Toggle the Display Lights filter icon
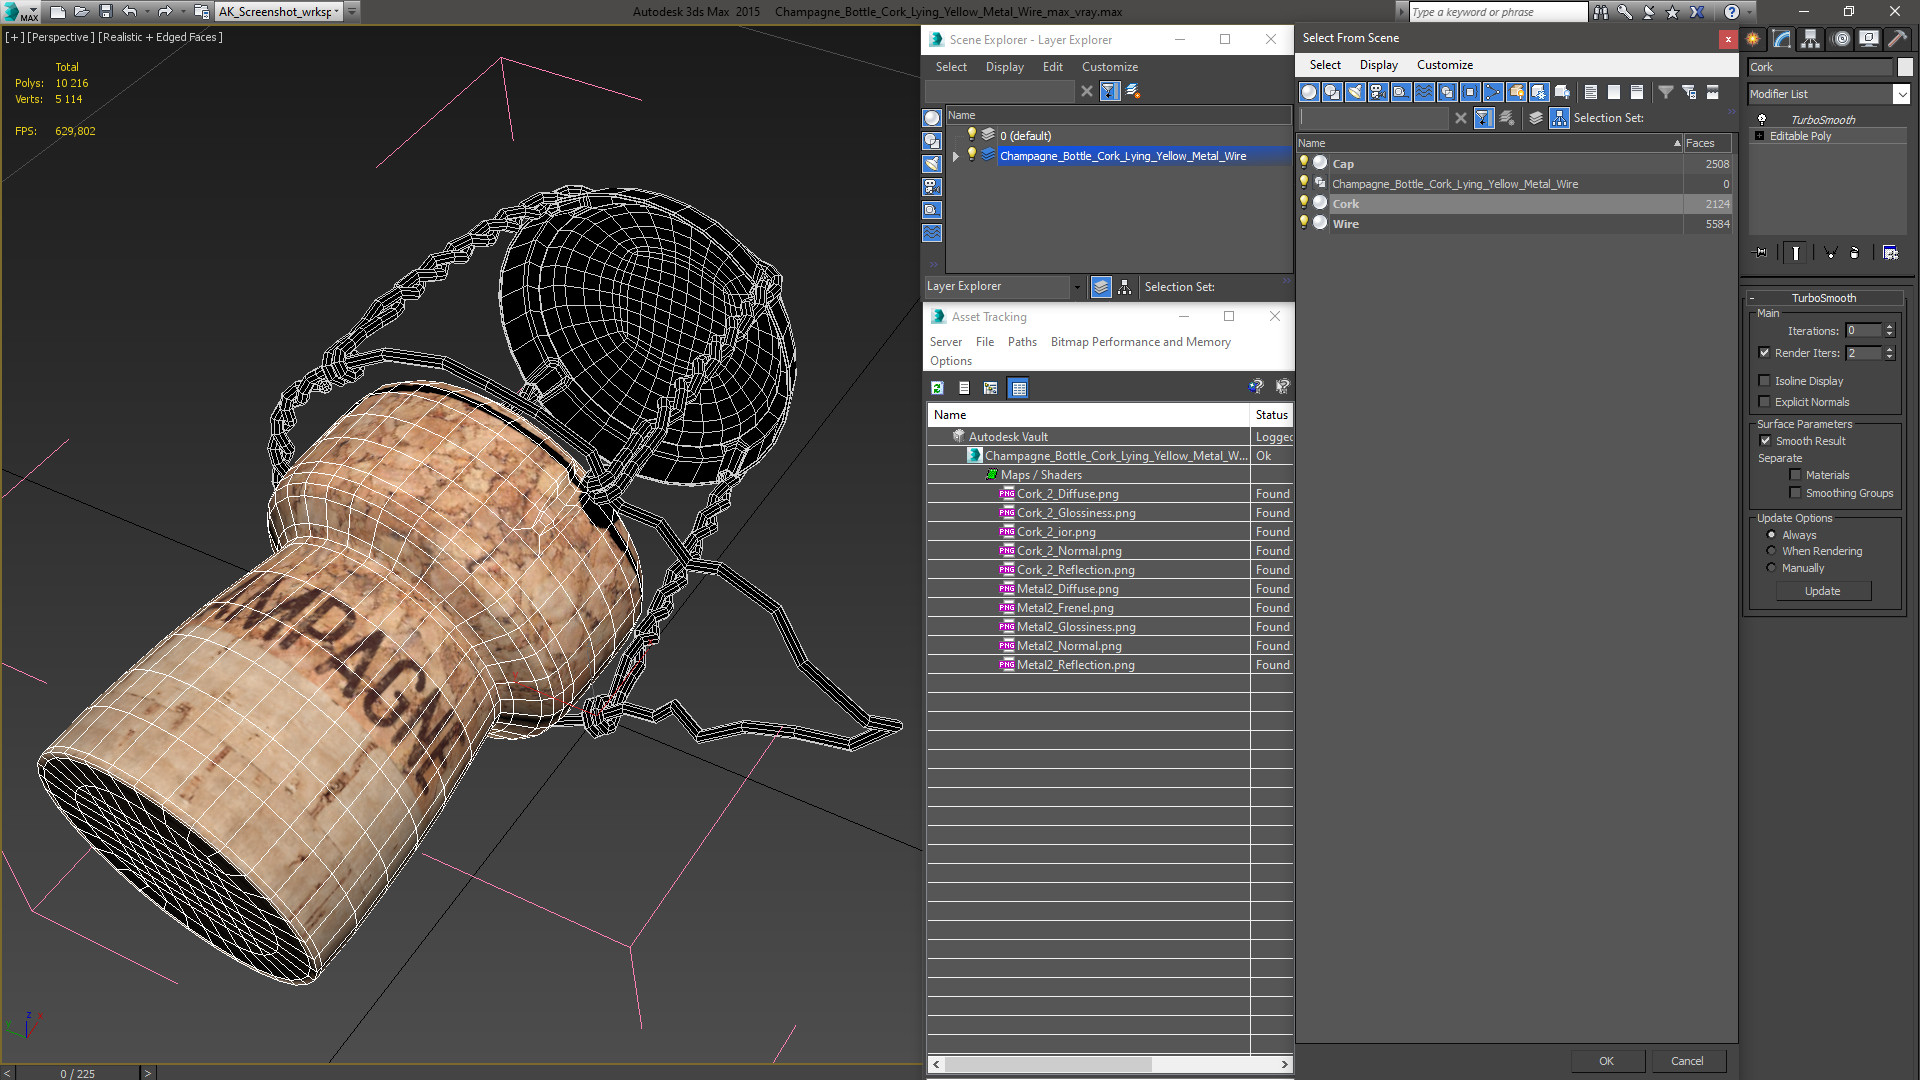 (1355, 92)
